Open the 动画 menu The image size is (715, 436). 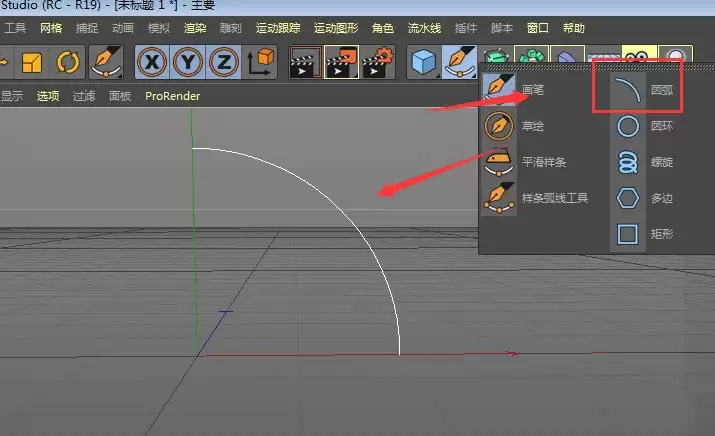coord(123,28)
